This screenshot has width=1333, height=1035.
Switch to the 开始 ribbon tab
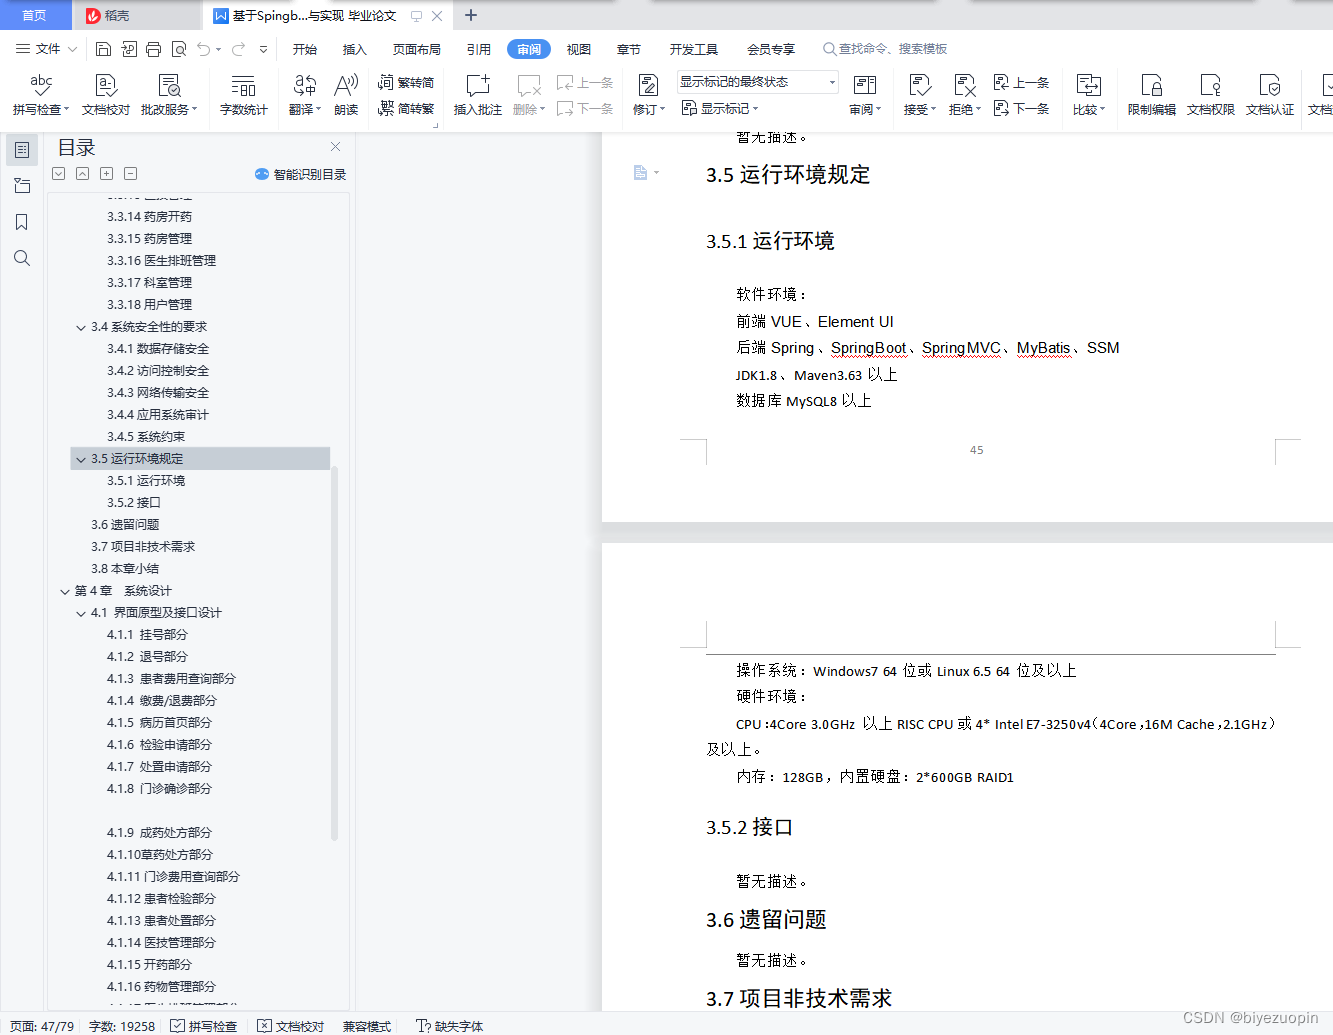305,49
